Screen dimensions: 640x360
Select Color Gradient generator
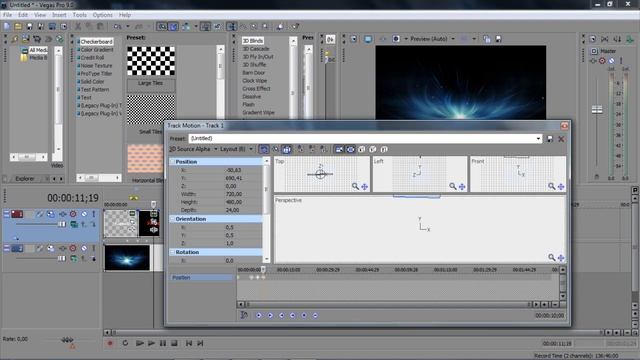[x=97, y=49]
